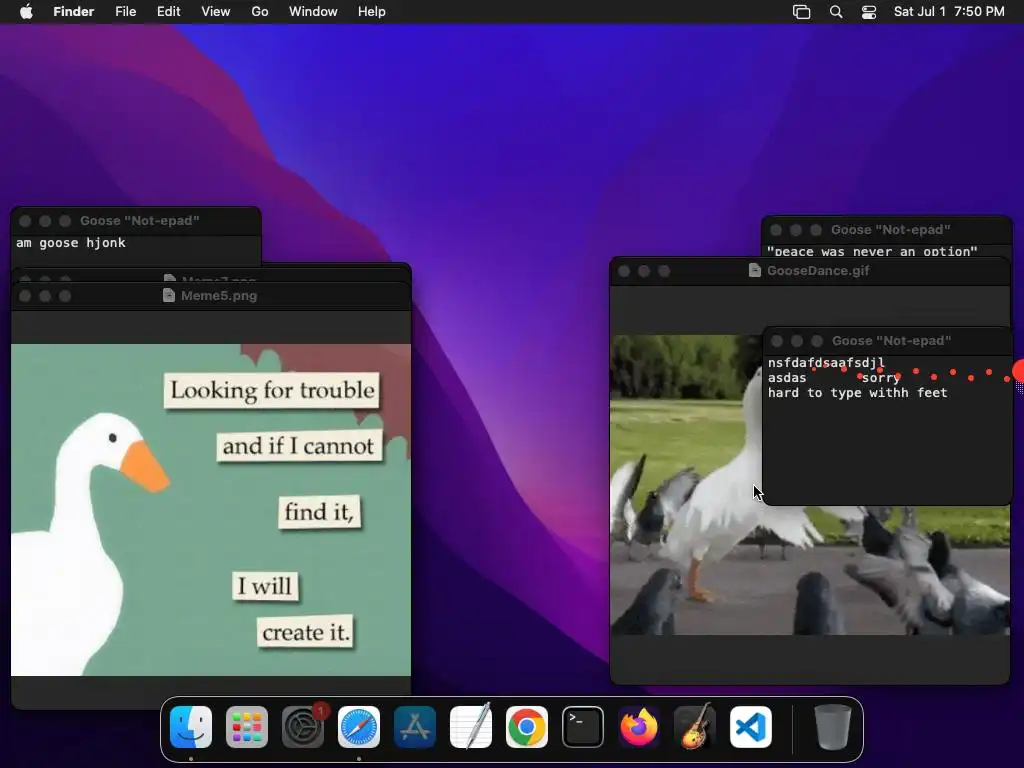Launch Visual Studio Code from the dock

tap(750, 727)
